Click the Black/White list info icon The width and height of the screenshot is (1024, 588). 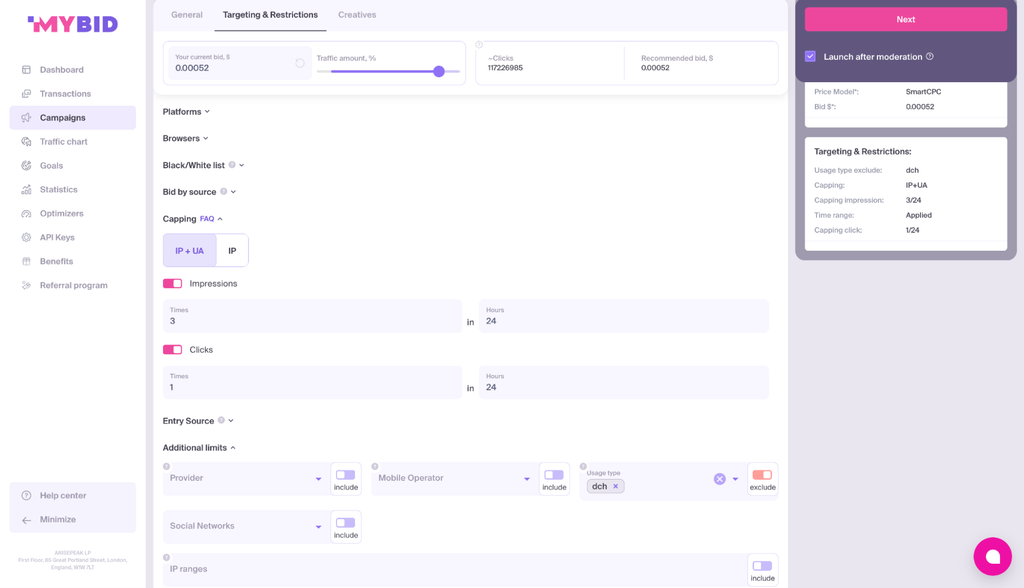click(232, 165)
